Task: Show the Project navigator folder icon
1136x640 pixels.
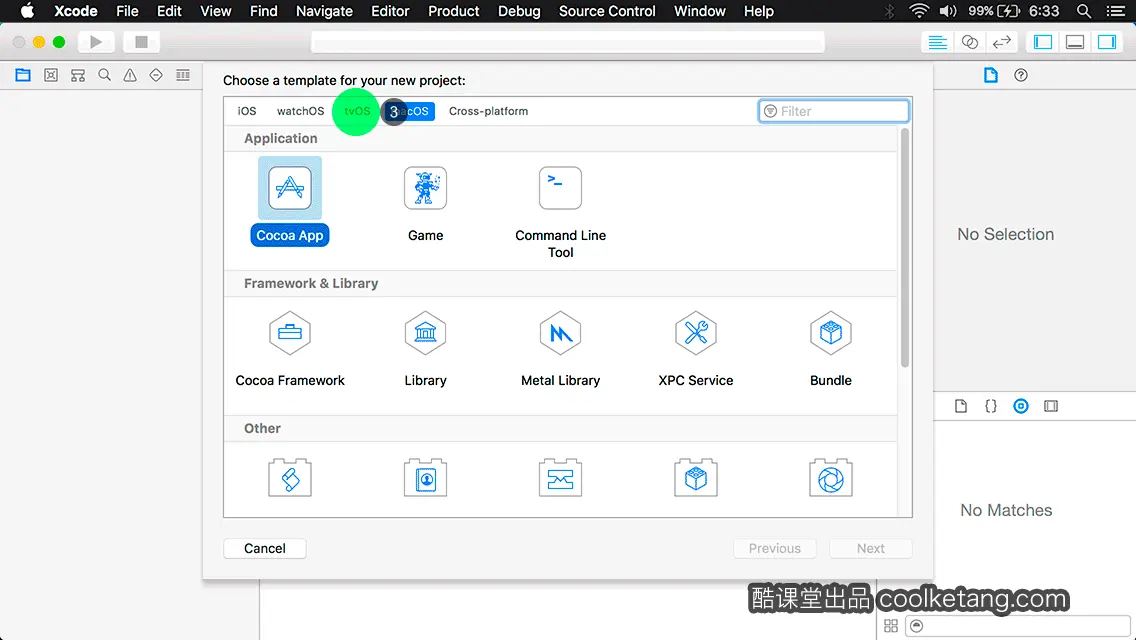Action: pos(23,75)
